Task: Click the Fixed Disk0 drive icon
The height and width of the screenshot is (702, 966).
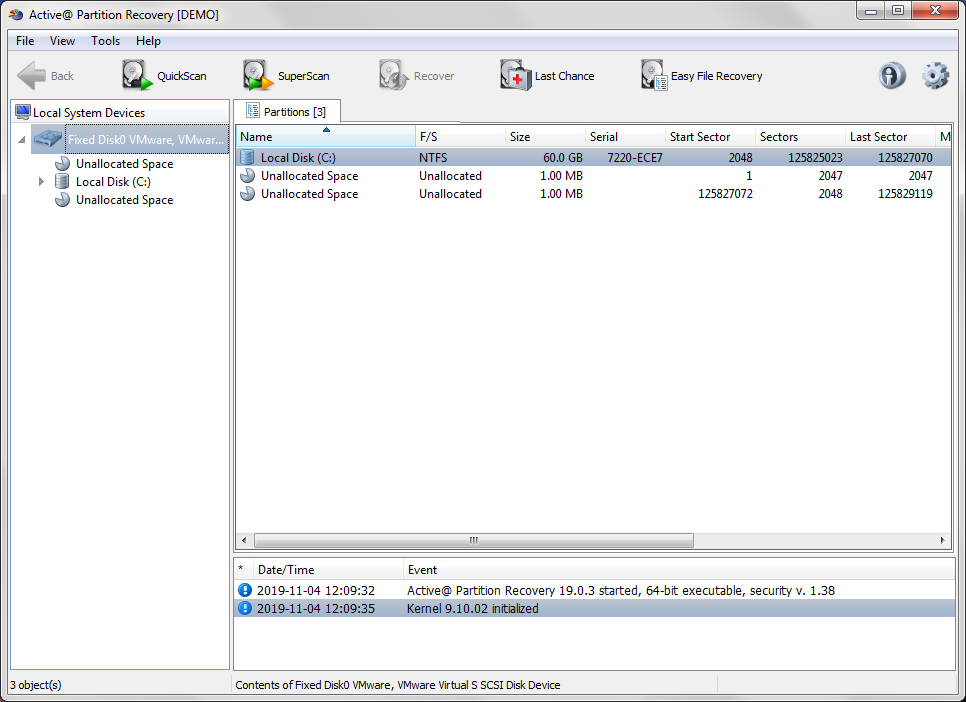Action: click(x=47, y=139)
